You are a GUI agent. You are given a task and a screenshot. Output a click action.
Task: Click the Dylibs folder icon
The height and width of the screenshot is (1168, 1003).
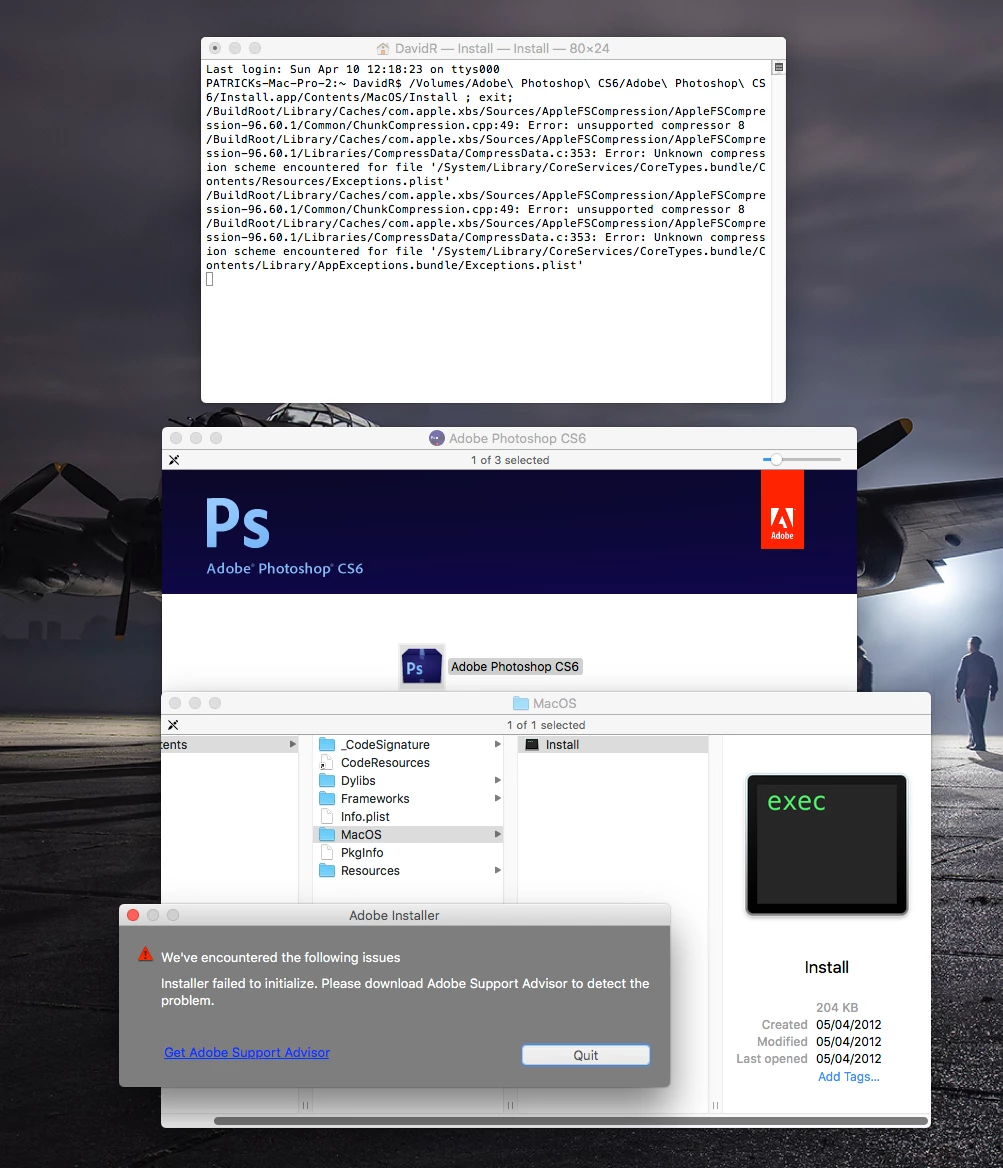point(326,780)
